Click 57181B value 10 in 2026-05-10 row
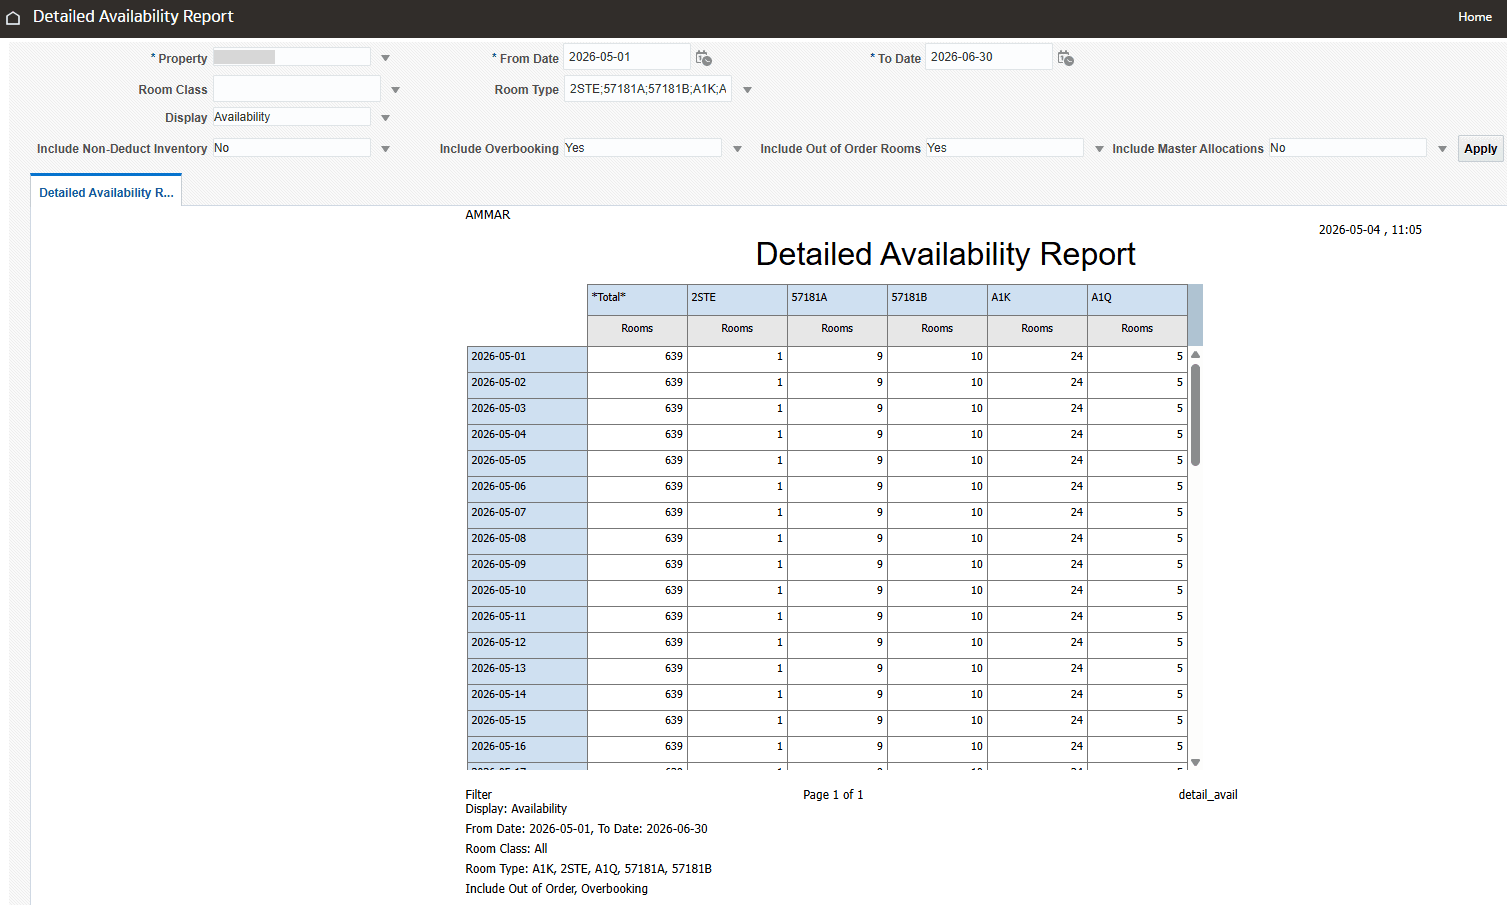1507x905 pixels. (976, 591)
